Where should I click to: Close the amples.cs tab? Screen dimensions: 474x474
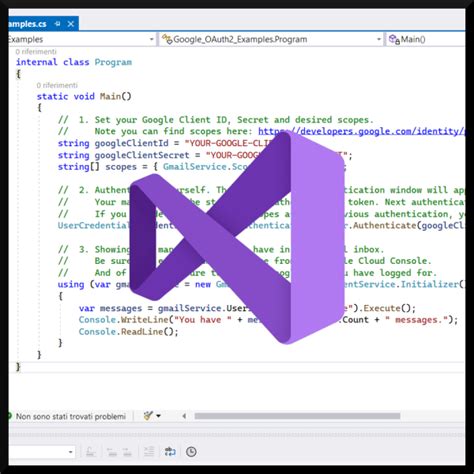71,24
